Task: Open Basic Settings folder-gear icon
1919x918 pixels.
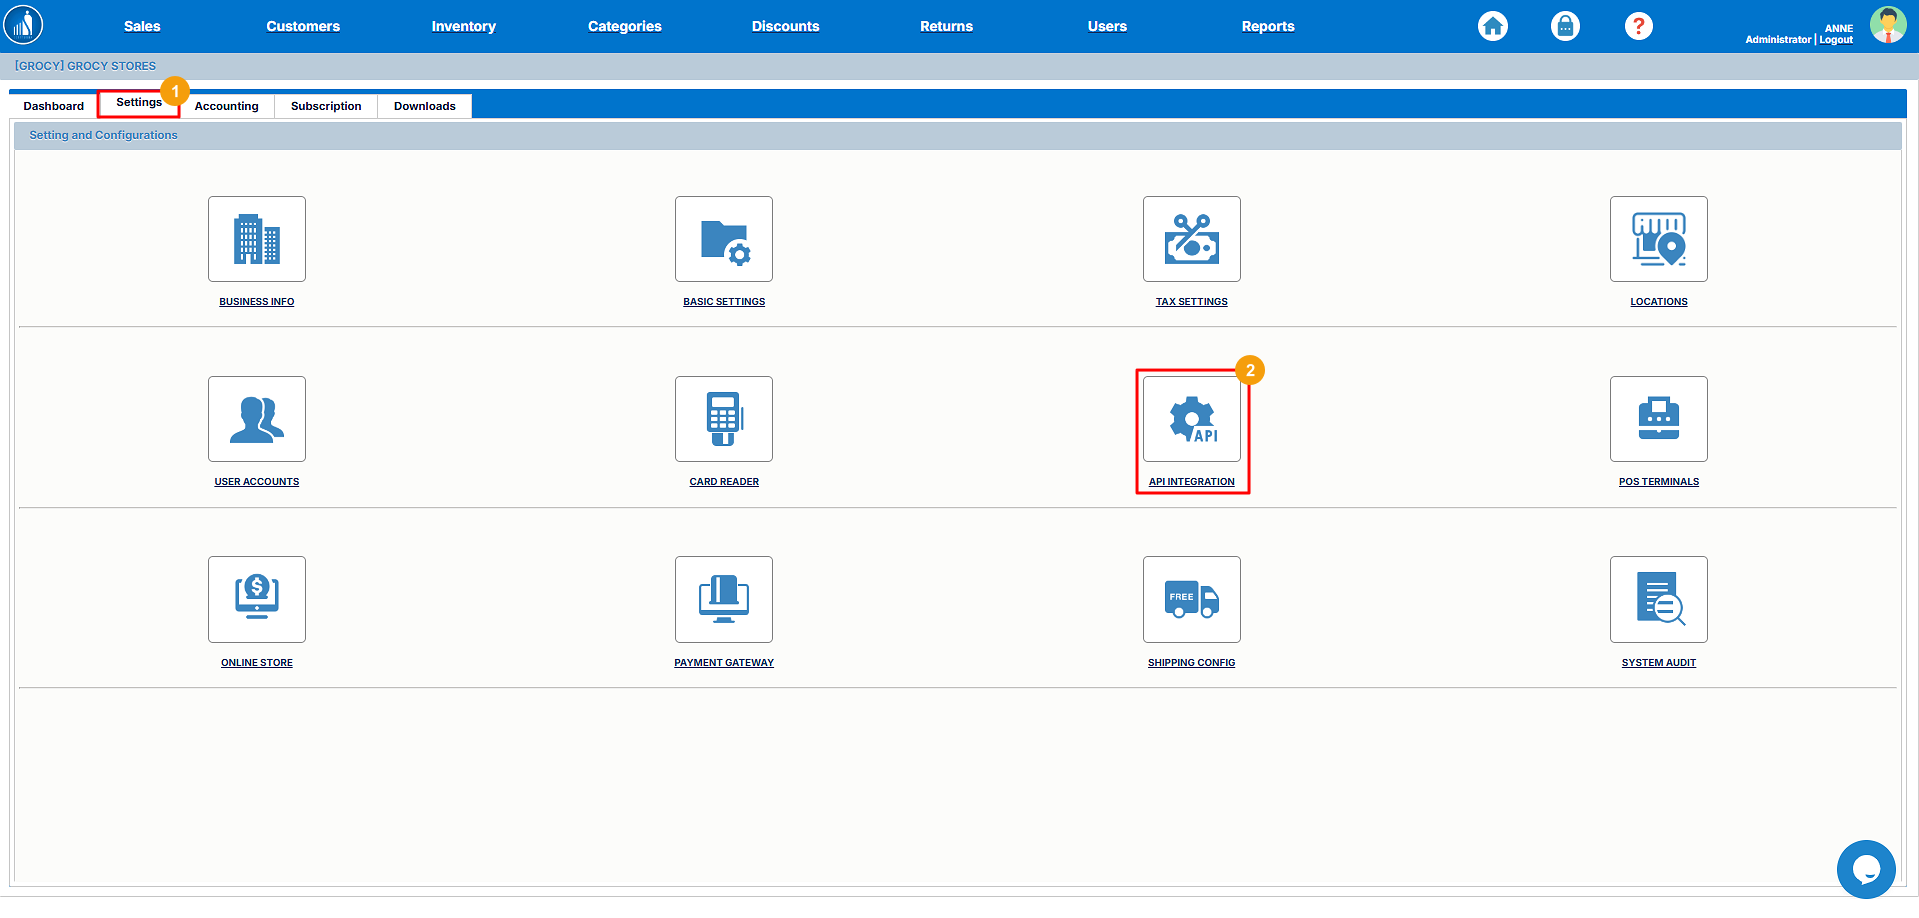Action: 723,239
